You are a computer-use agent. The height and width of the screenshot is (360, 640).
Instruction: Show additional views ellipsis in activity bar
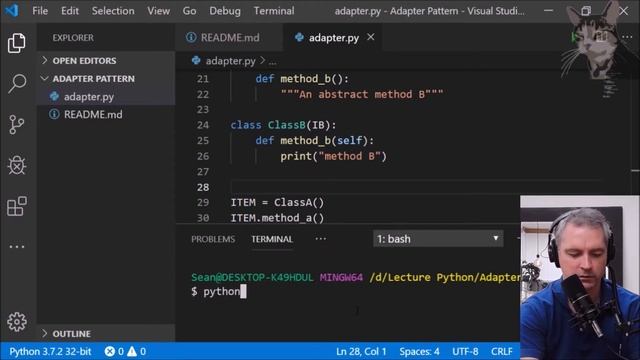point(17,247)
